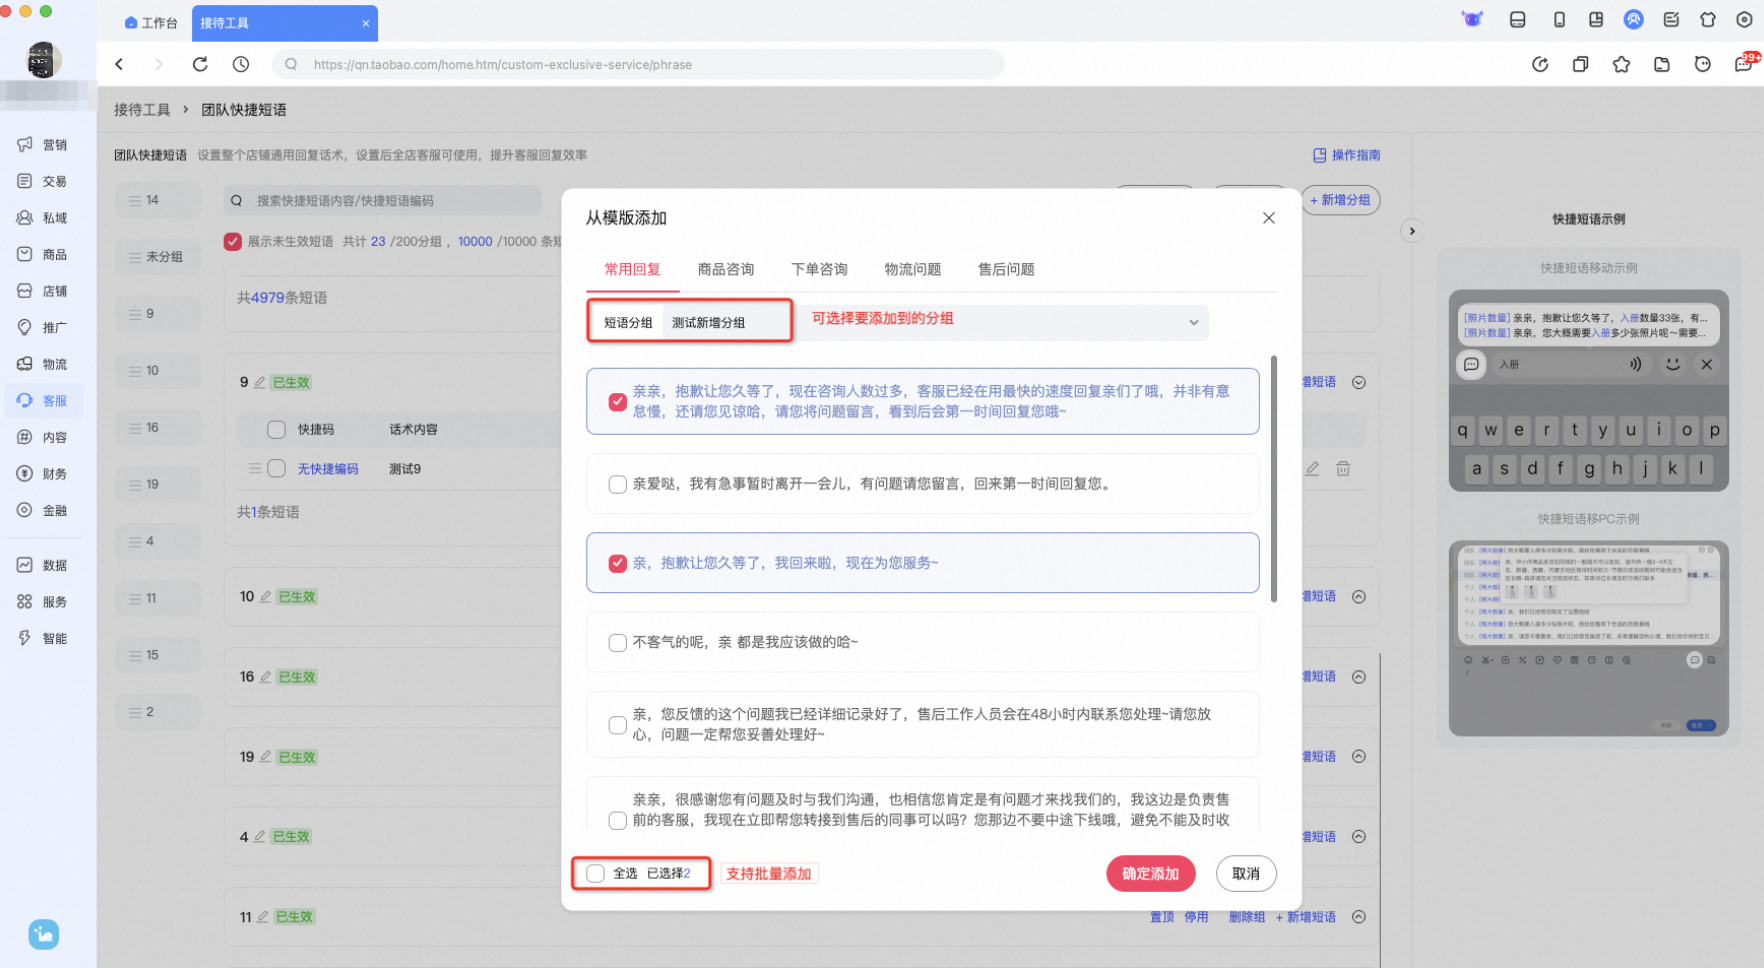Click the browser back arrow
1764x968 pixels.
click(x=119, y=64)
